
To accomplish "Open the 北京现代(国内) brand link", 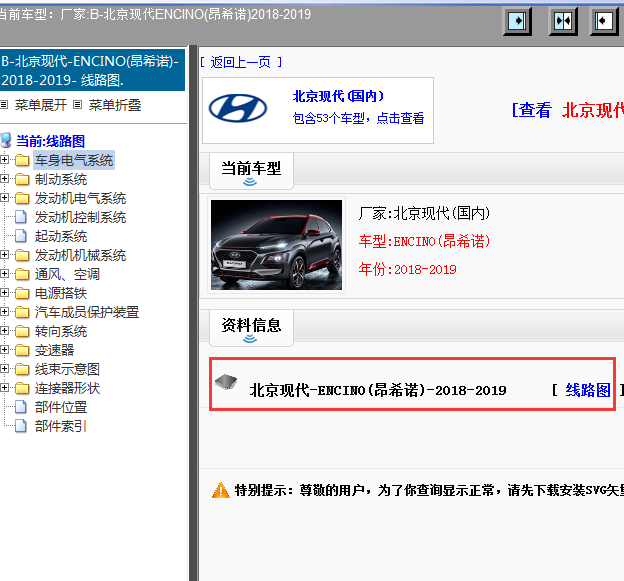I will coord(338,96).
